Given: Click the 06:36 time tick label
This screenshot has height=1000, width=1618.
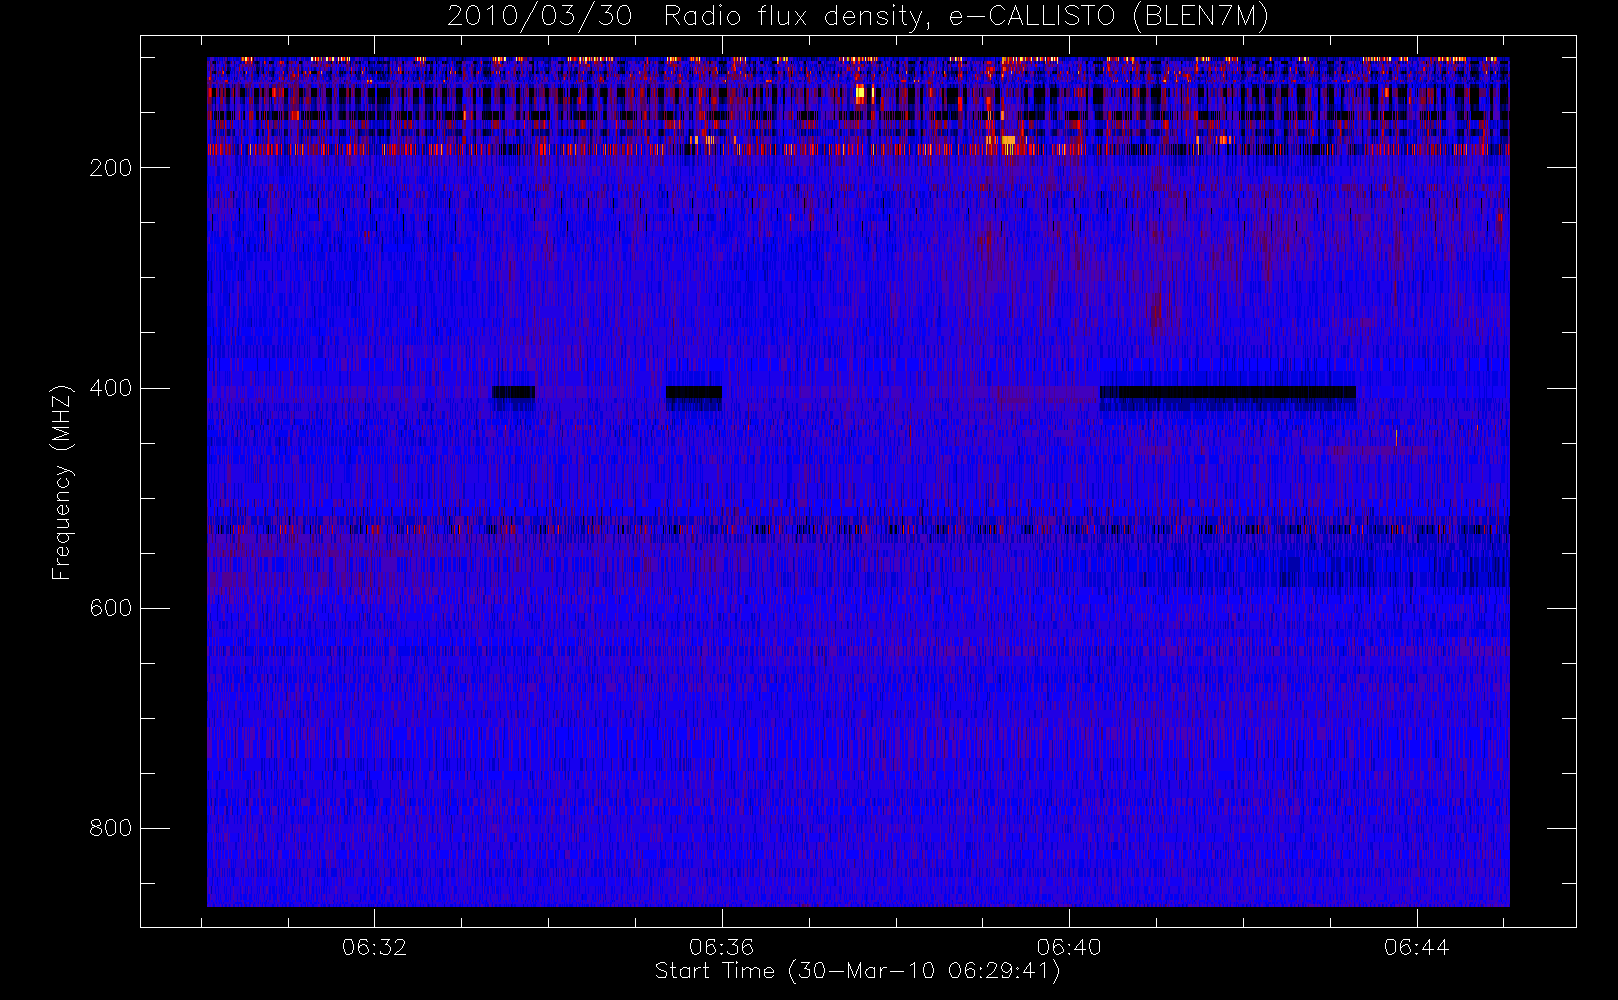Looking at the screenshot, I should (x=721, y=947).
